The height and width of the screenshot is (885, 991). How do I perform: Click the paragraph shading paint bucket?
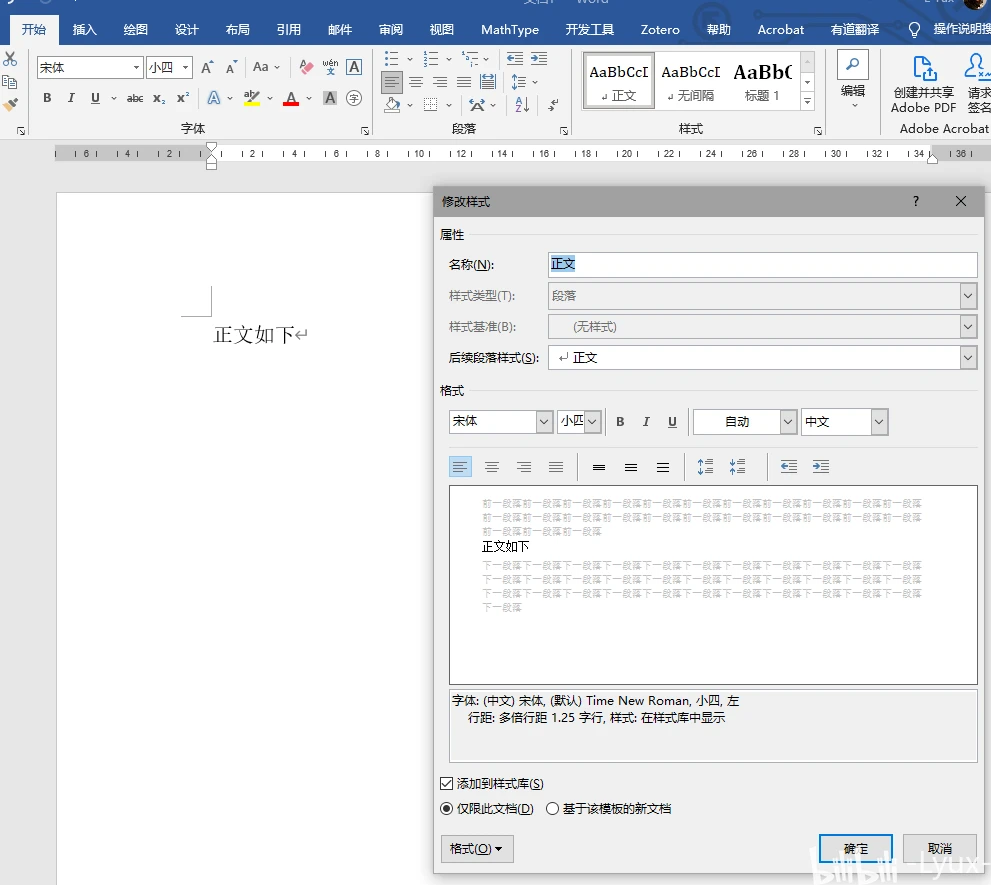pyautogui.click(x=392, y=105)
